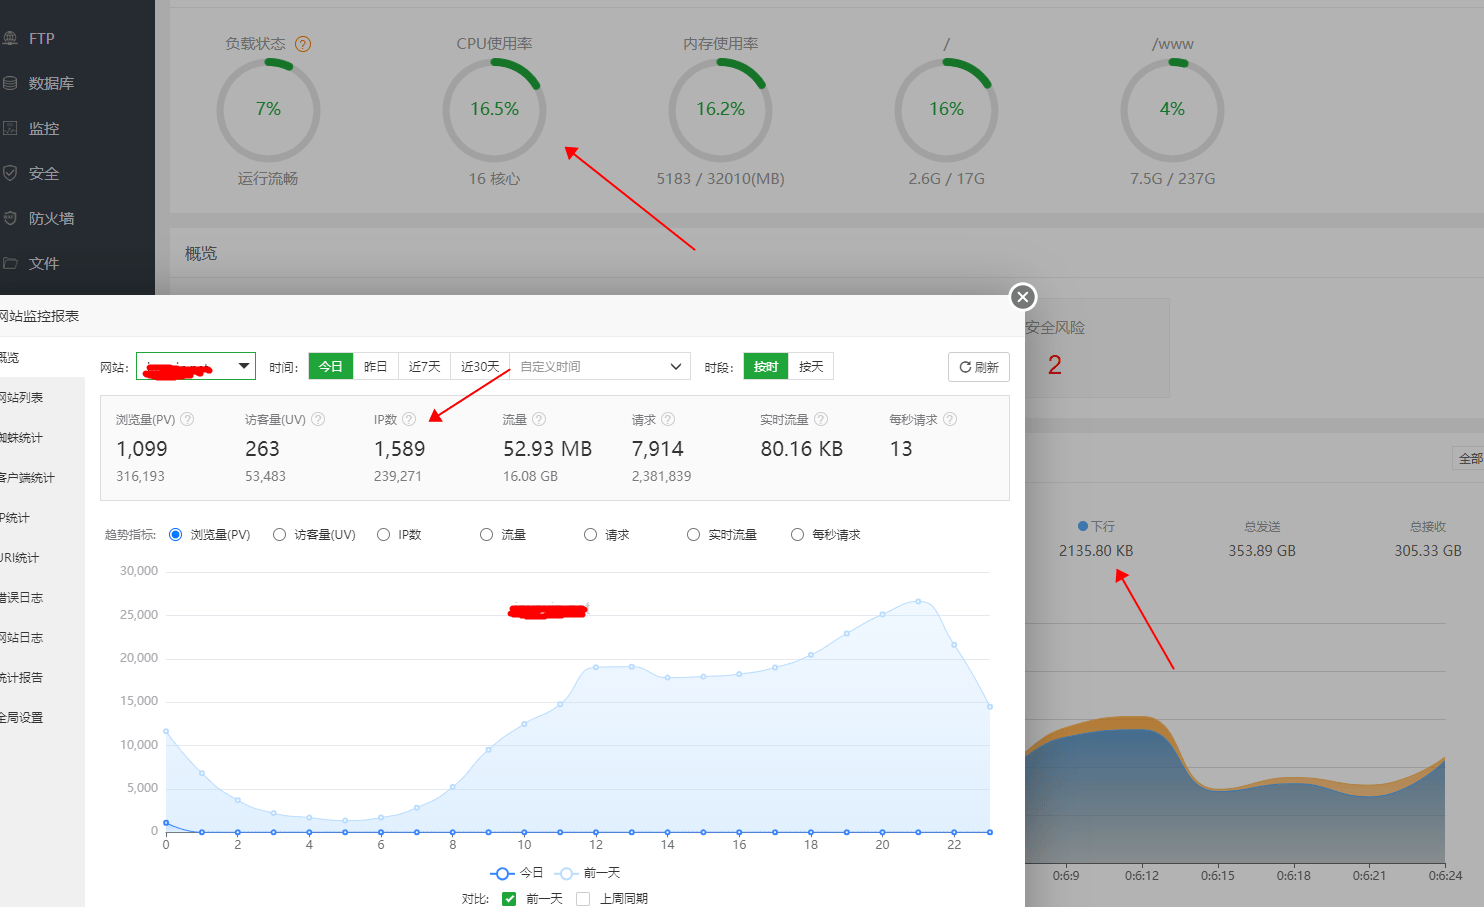Click the / disk 16% gauge
1484x907 pixels.
946,109
